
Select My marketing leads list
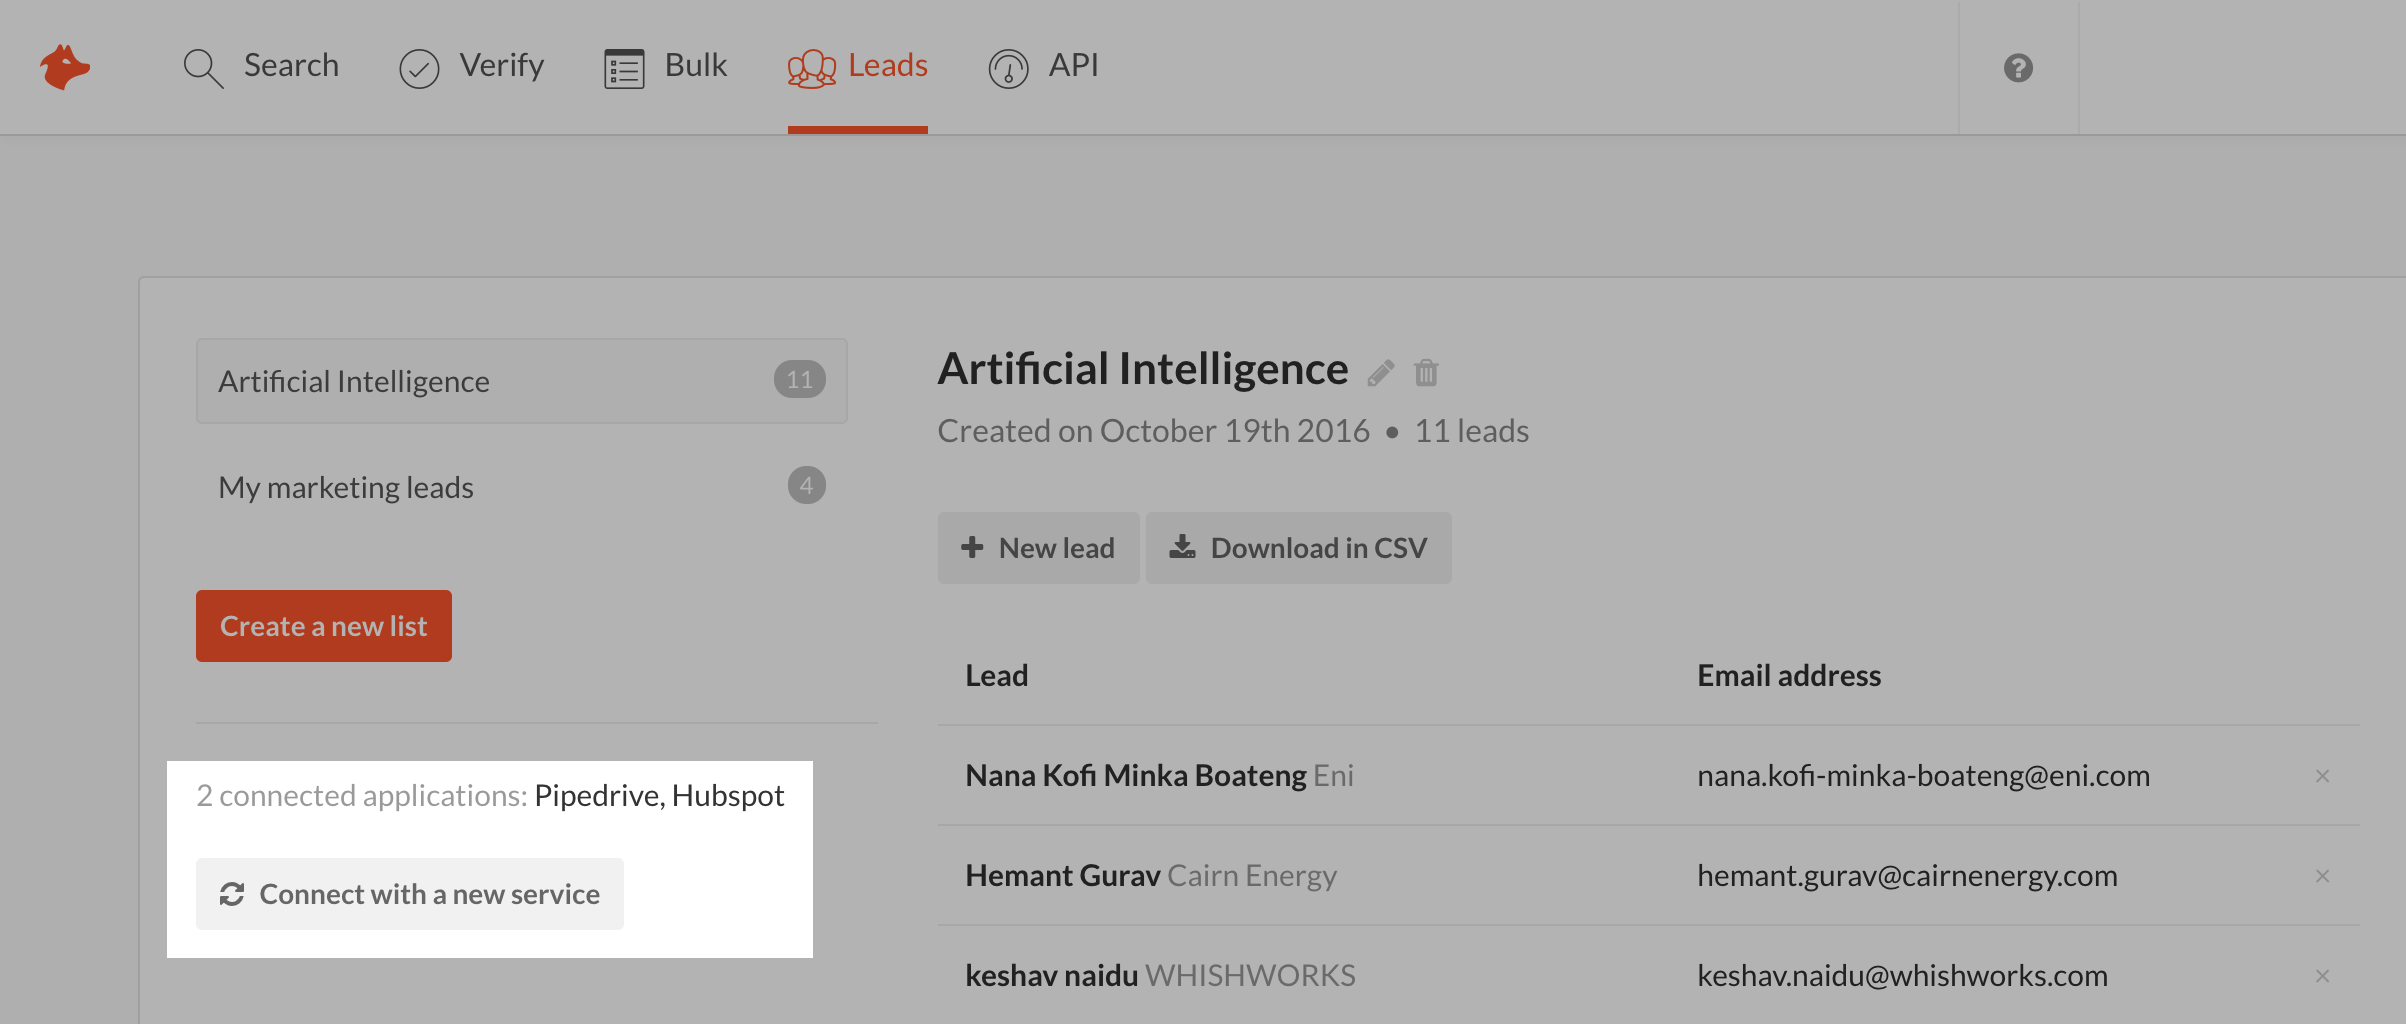[x=522, y=487]
